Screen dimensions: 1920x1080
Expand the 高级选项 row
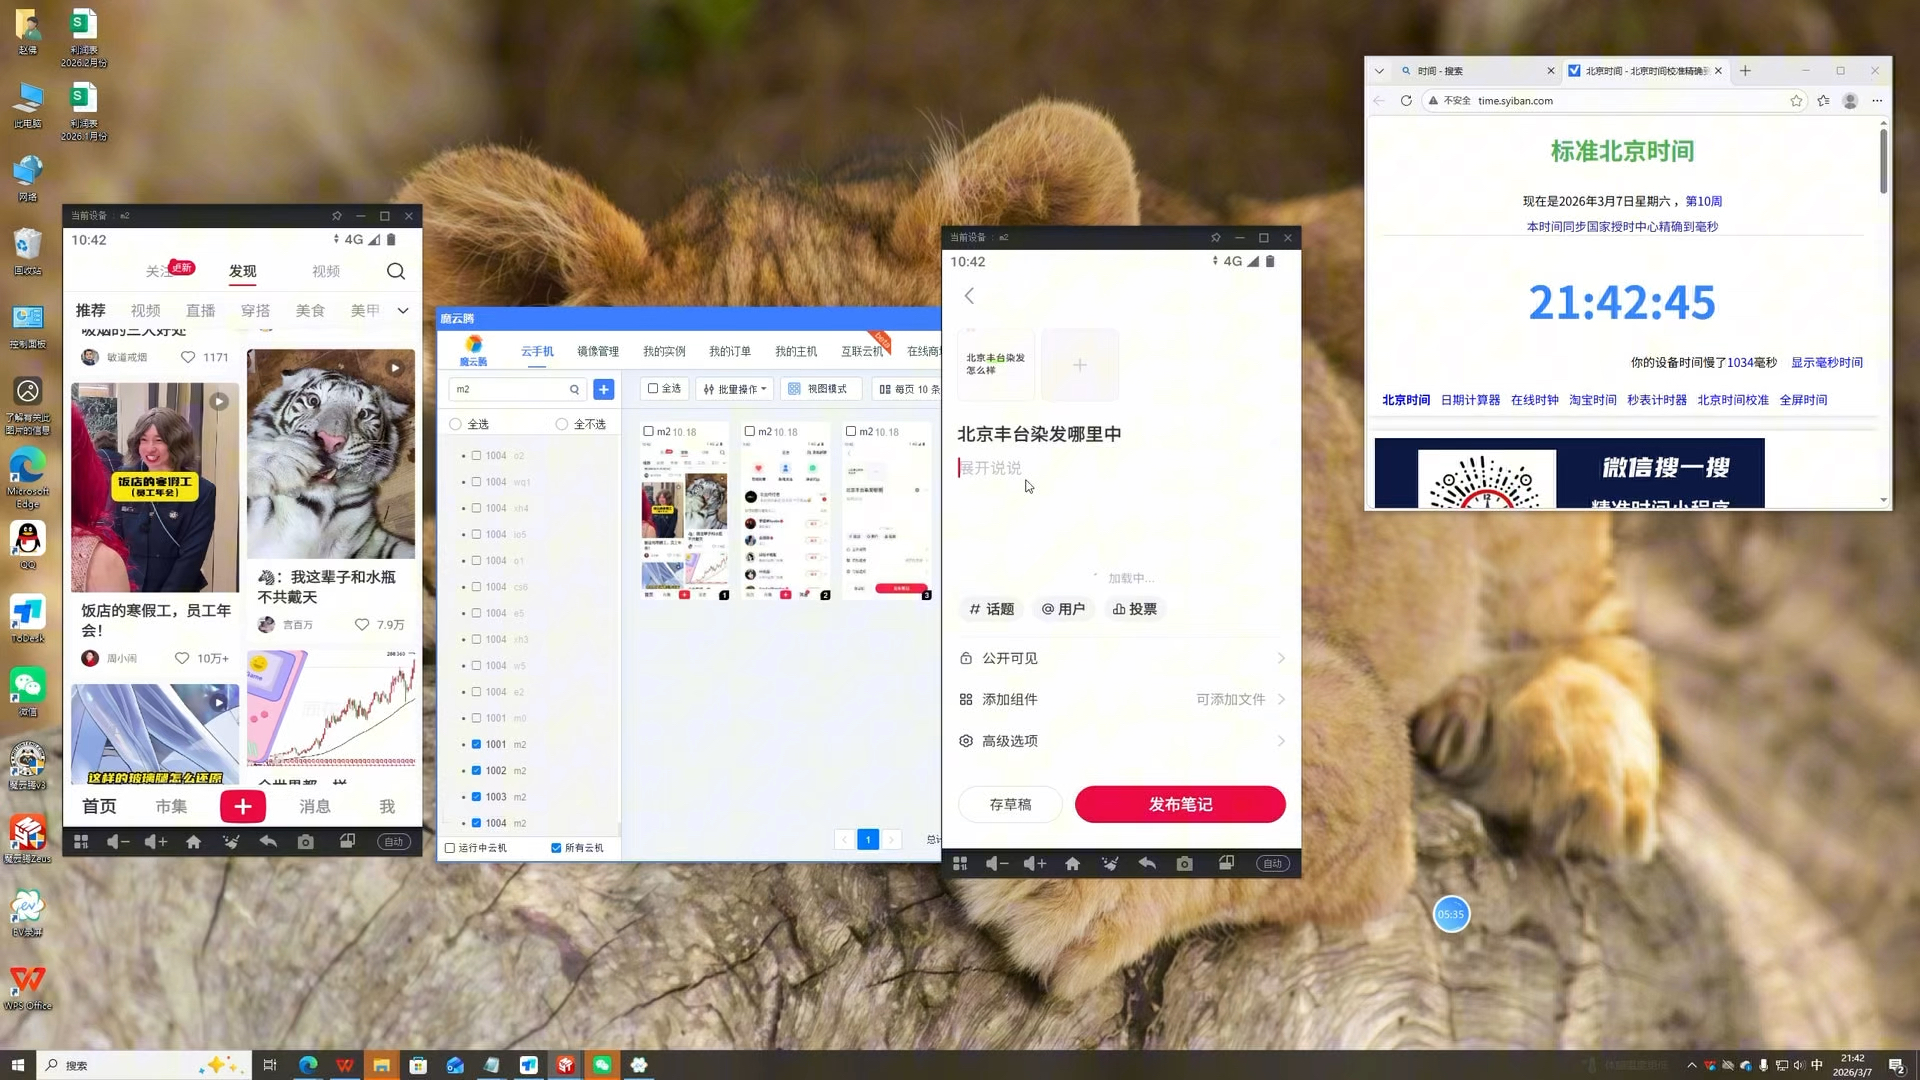tap(1121, 741)
